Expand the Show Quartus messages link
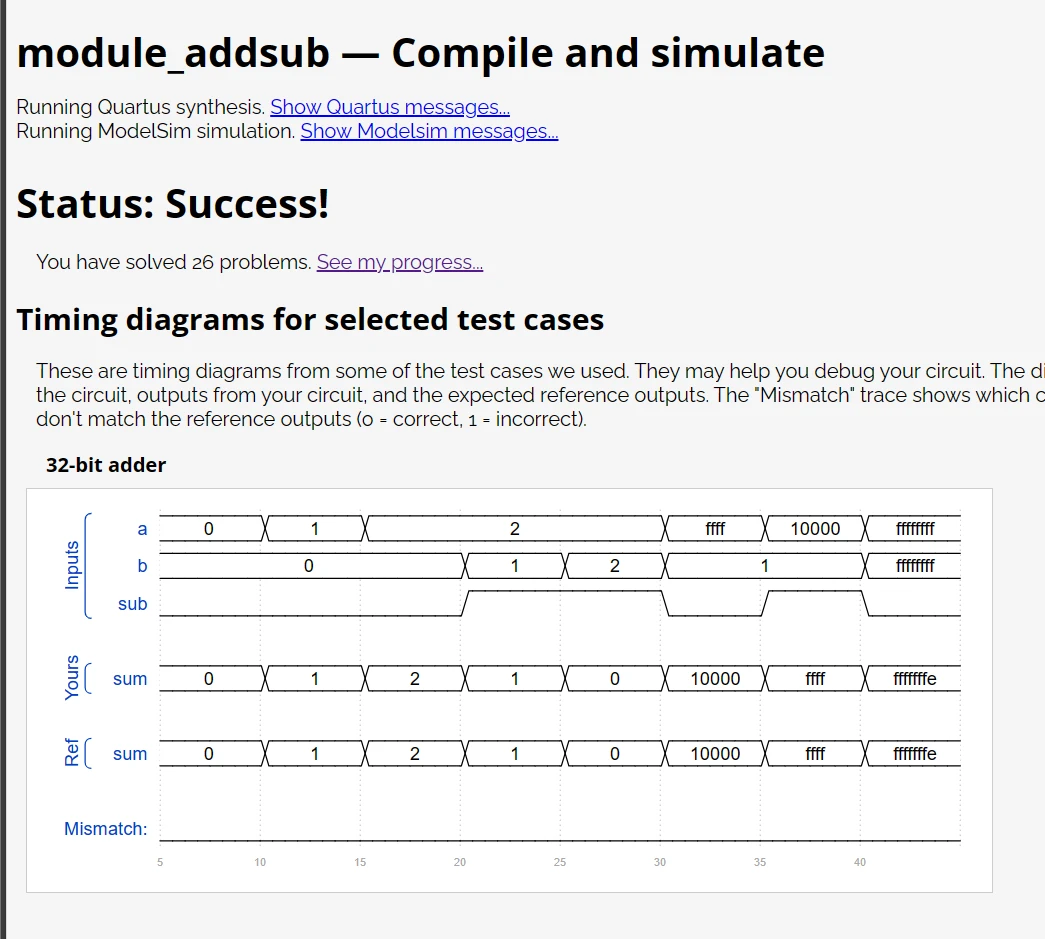The width and height of the screenshot is (1045, 939). (x=389, y=107)
